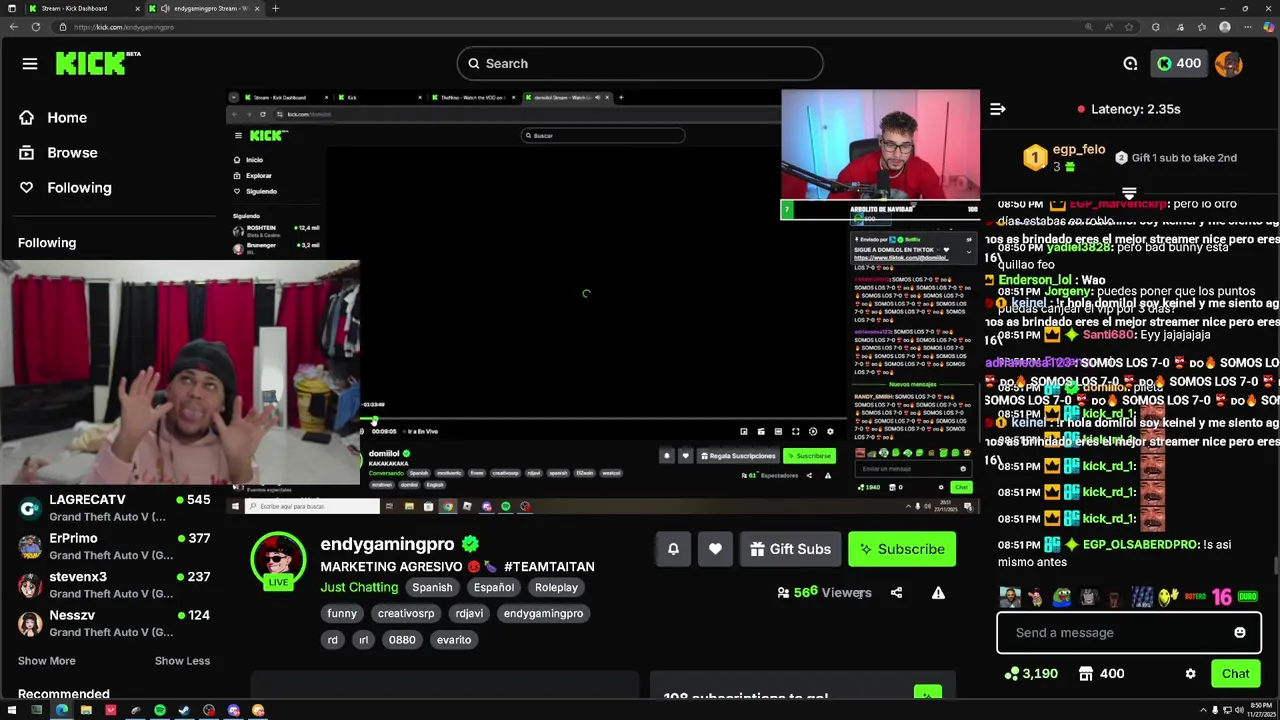Select the funny tag
The width and height of the screenshot is (1280, 720).
pos(342,613)
